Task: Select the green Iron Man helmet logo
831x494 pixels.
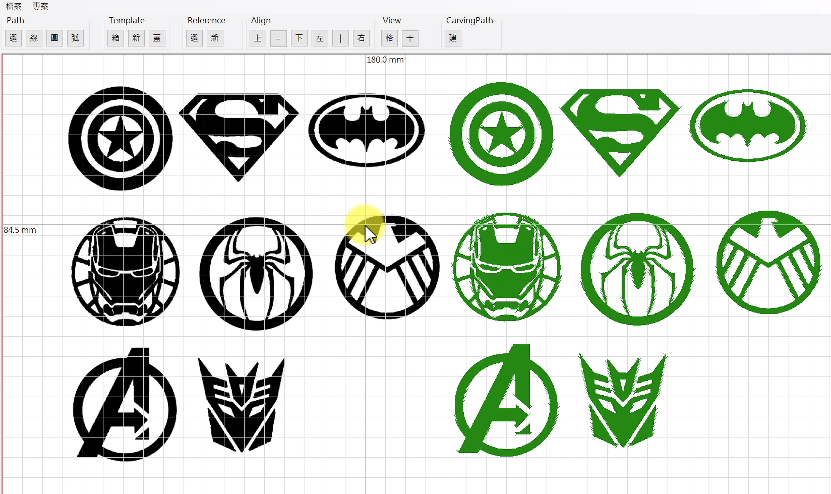Action: click(x=507, y=267)
